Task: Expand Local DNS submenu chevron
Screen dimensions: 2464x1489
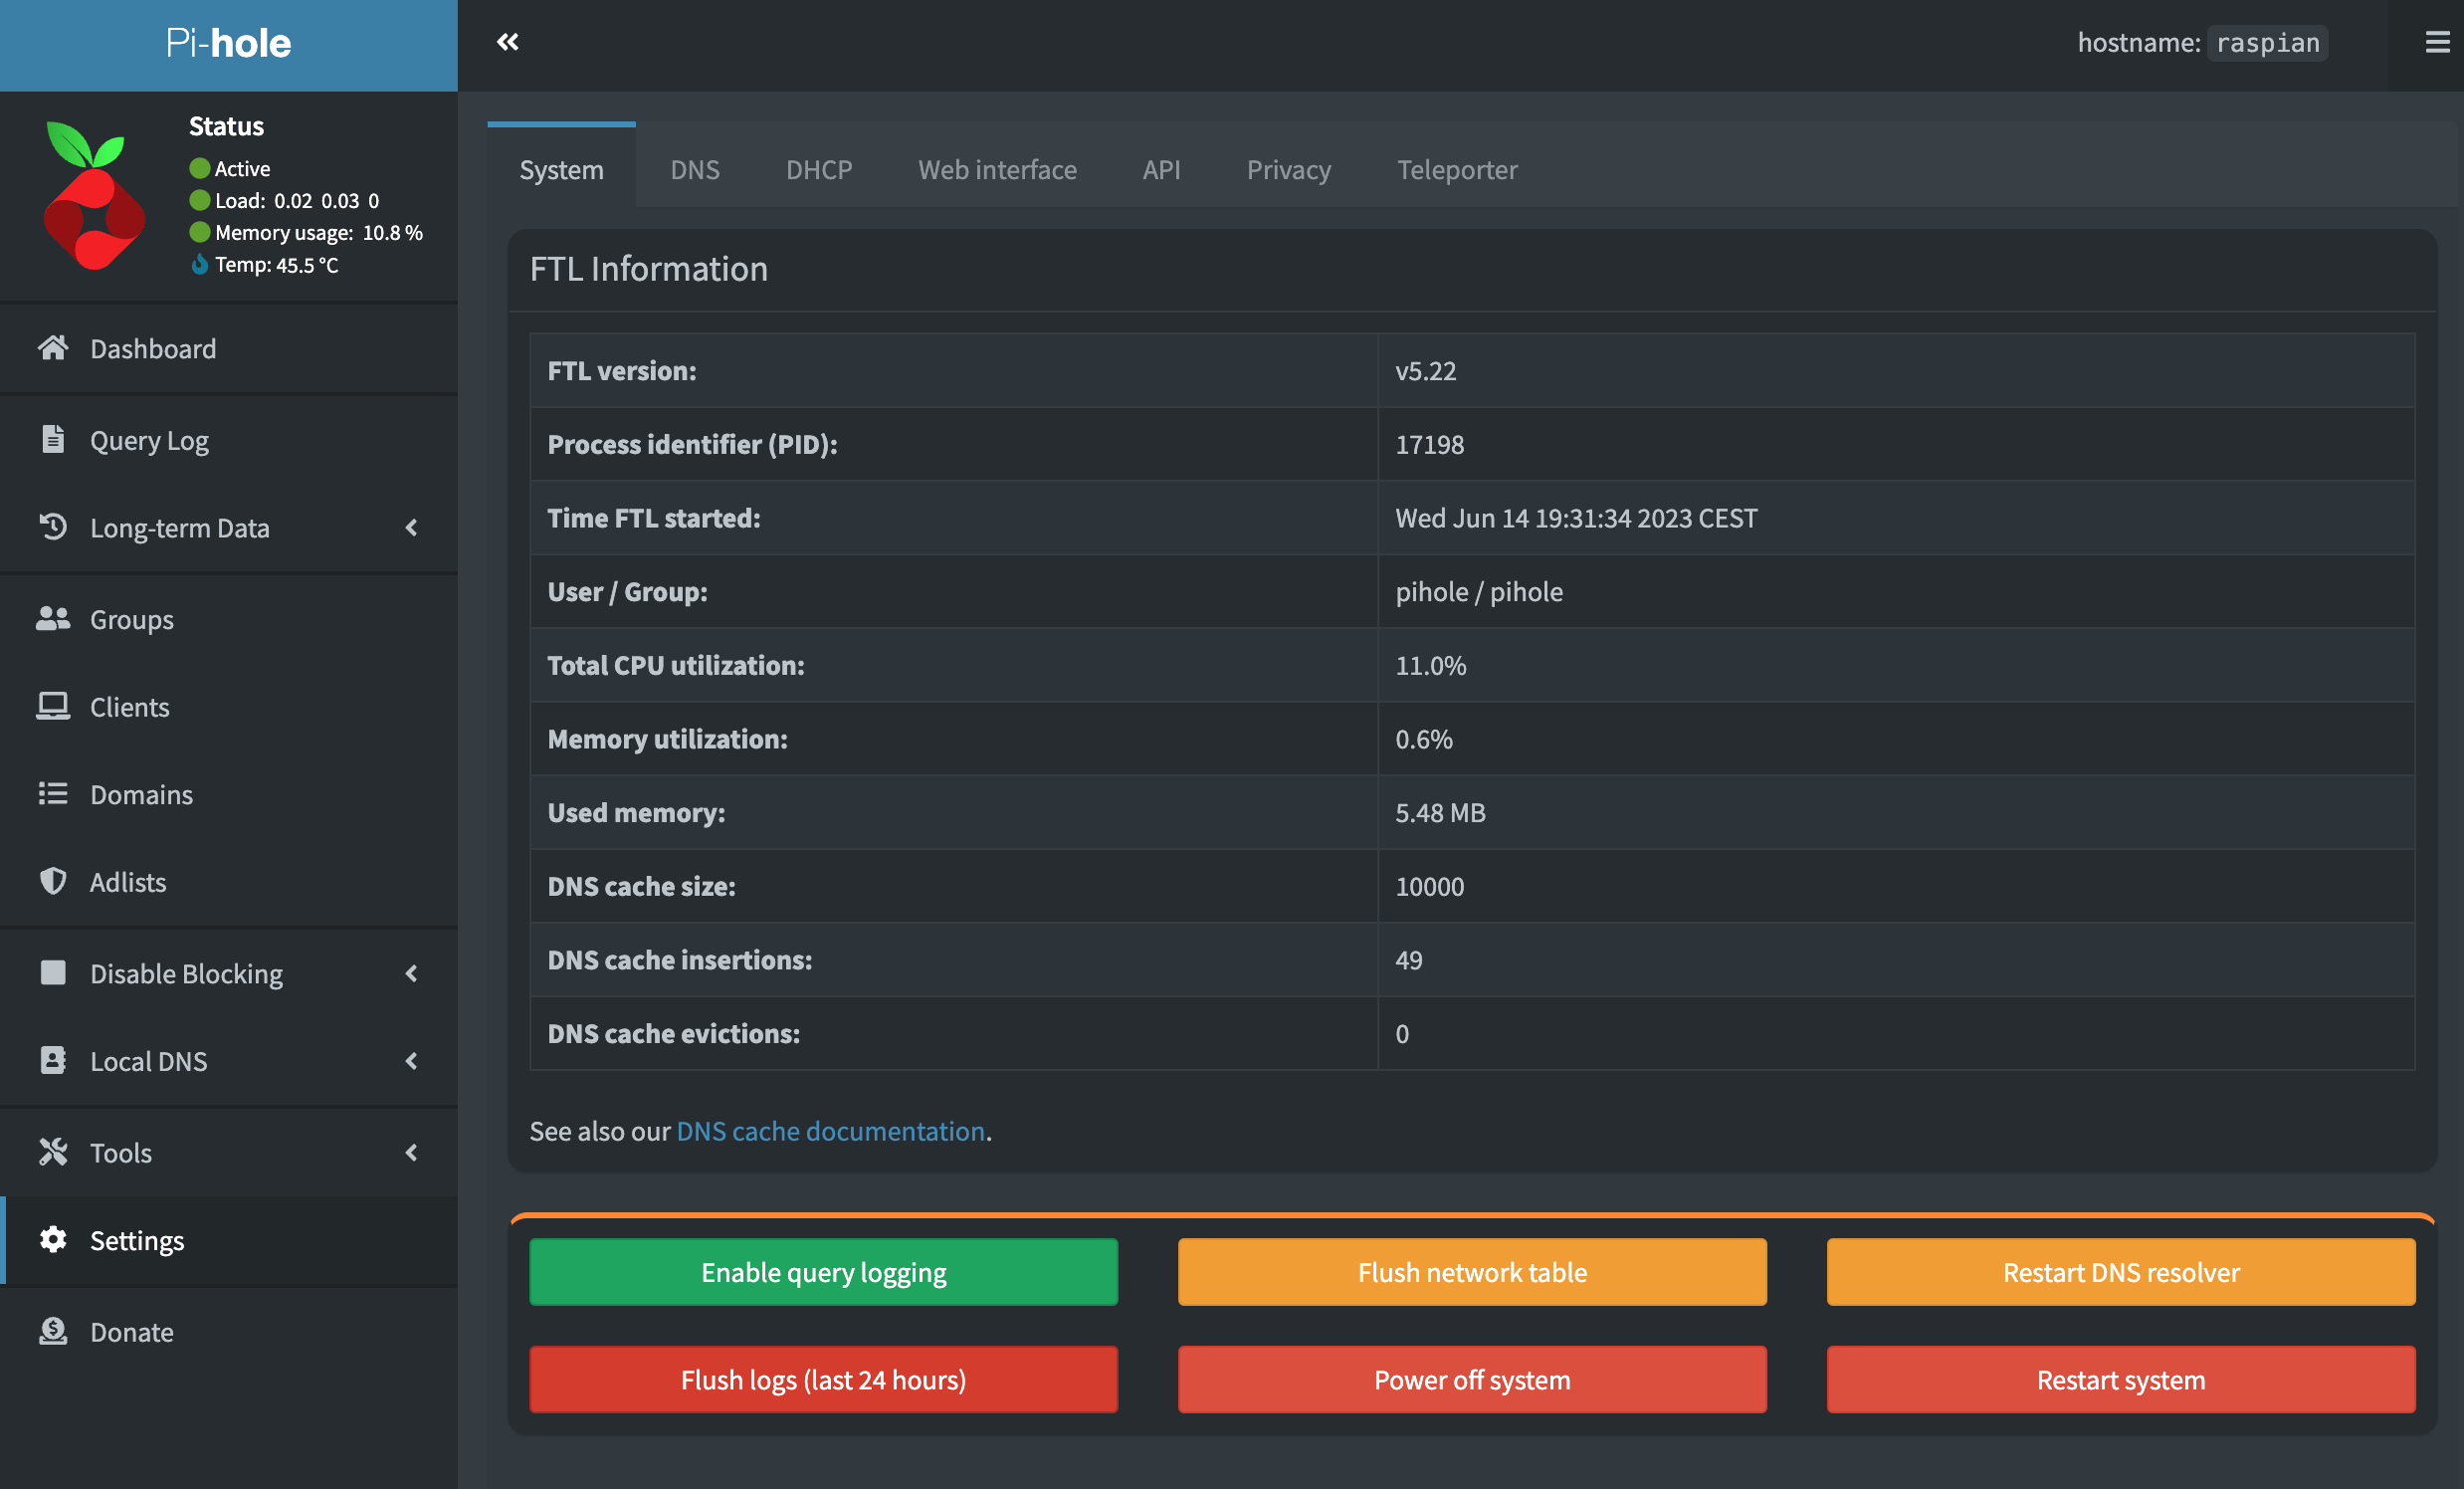Action: point(412,1060)
